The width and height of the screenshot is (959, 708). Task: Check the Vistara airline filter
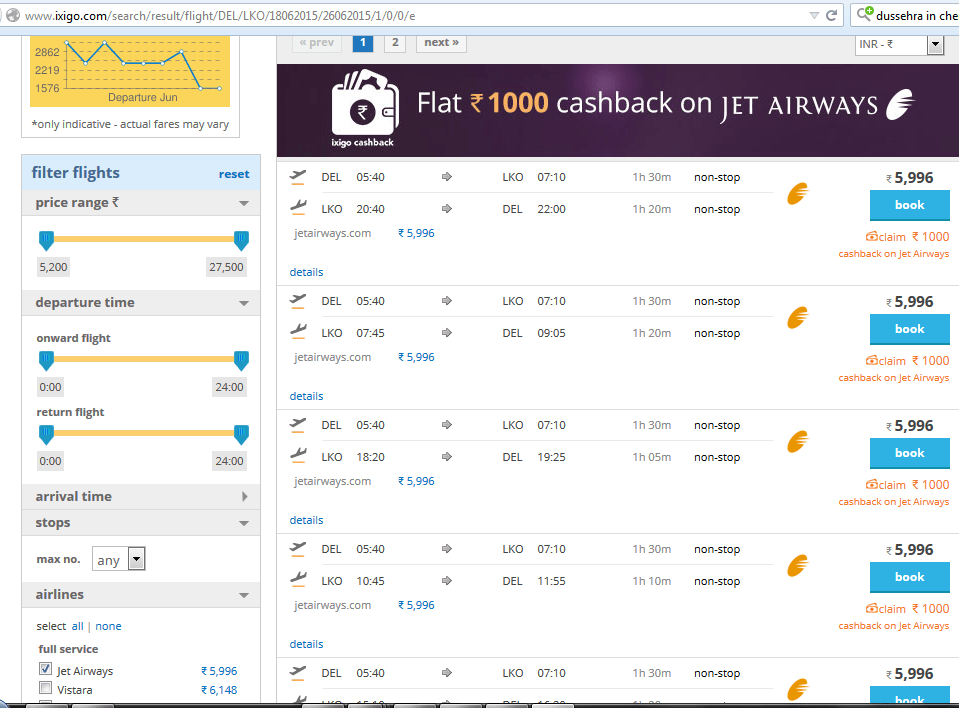click(45, 688)
